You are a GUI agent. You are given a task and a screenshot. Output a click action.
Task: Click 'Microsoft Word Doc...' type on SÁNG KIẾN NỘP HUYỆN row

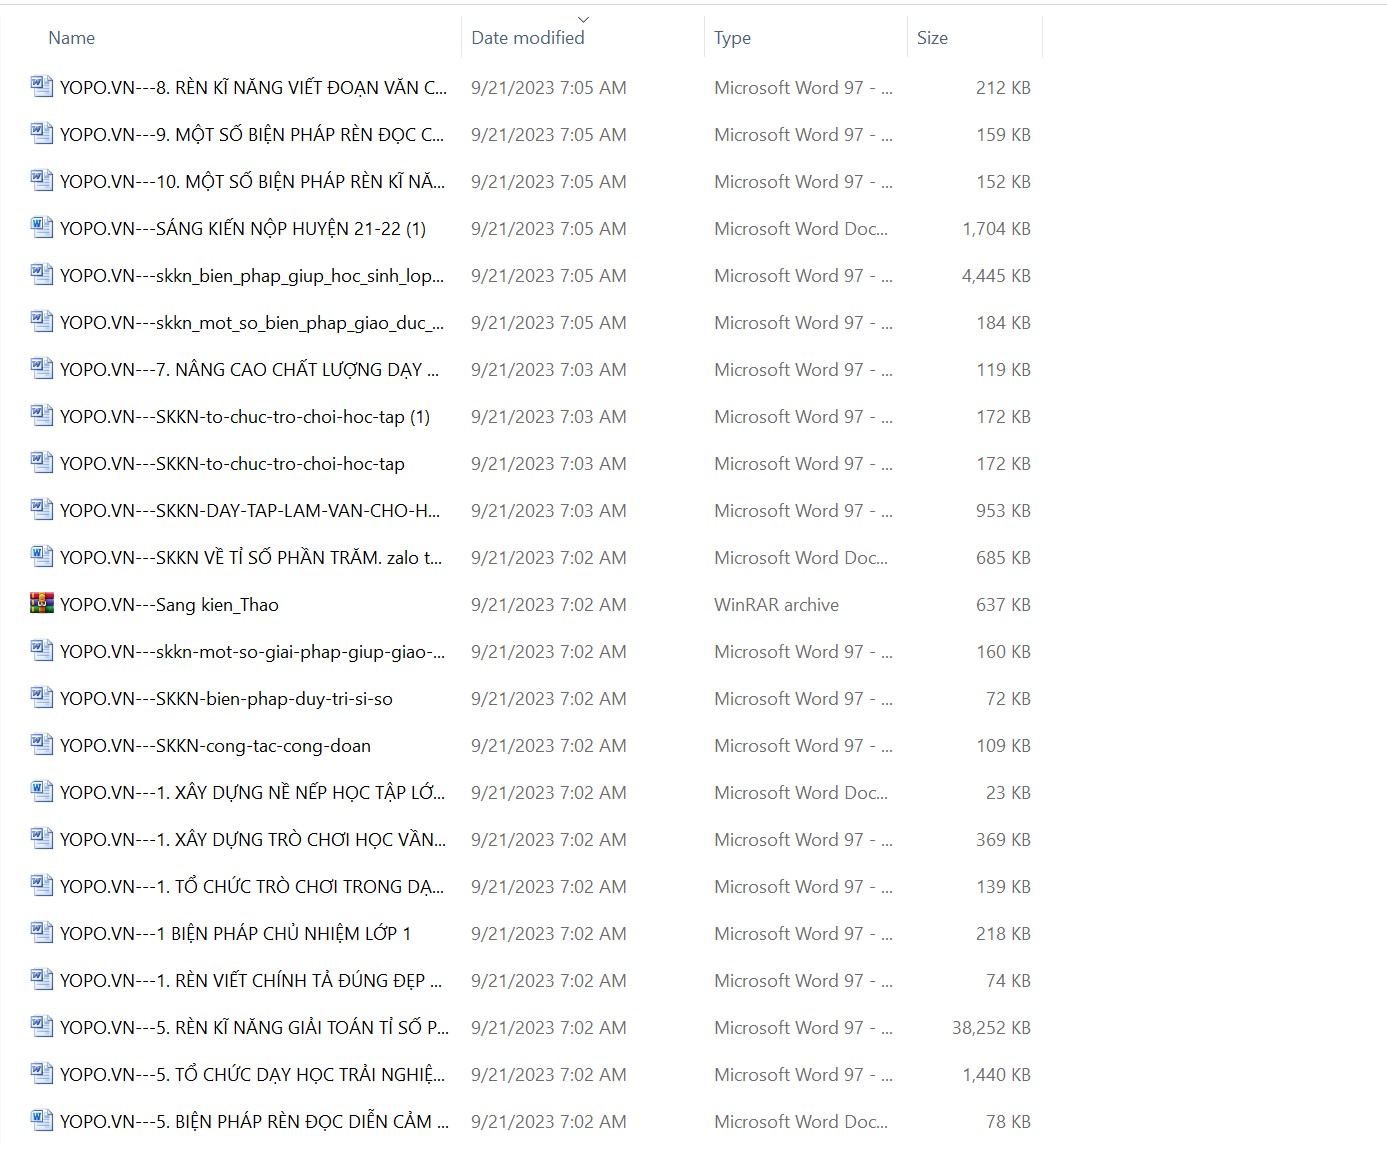[x=801, y=229]
